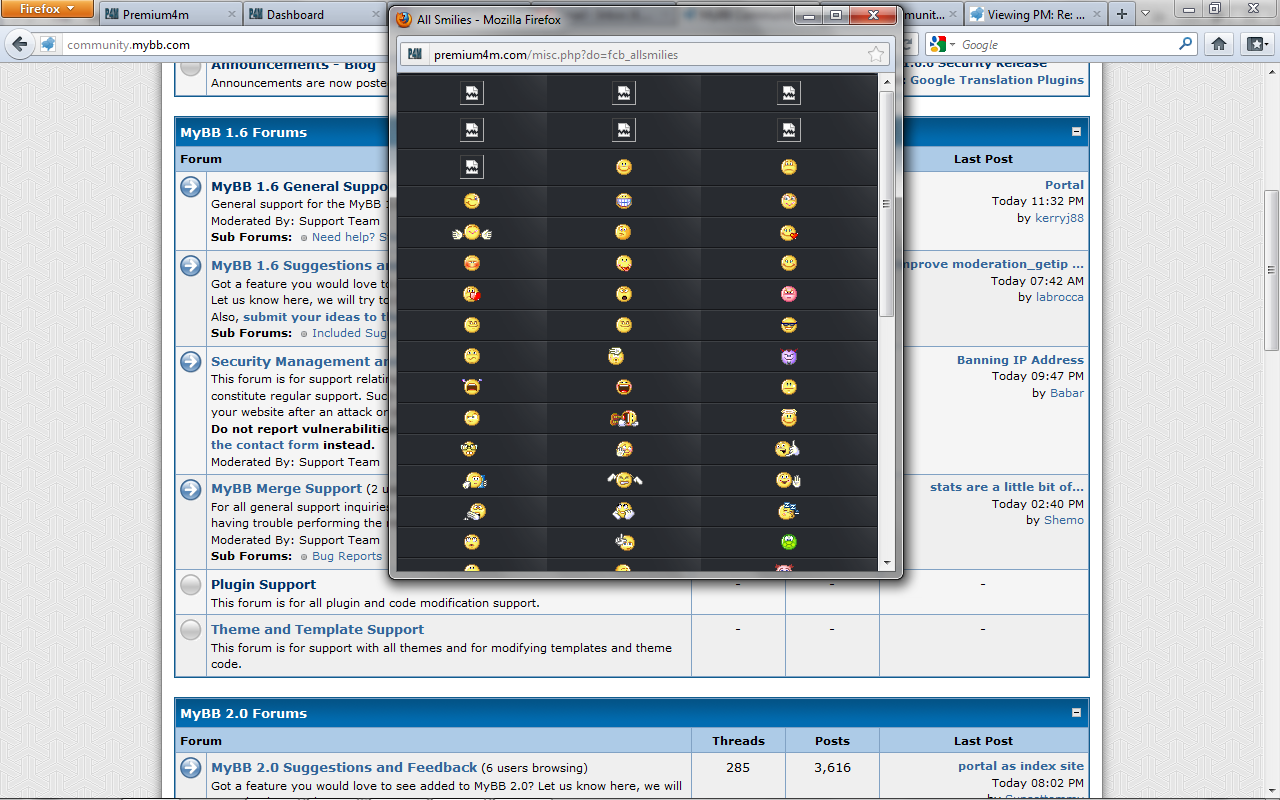Click the smilies popup scrollbar up arrow
The height and width of the screenshot is (800, 1280).
[x=886, y=82]
